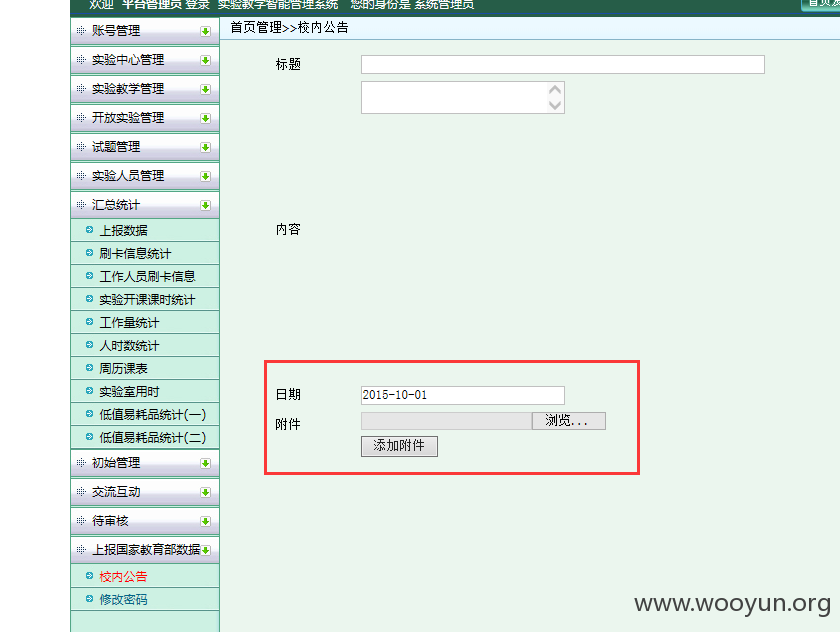Image resolution: width=840 pixels, height=632 pixels.
Task: Go to 实验开课课时统计
Action: click(147, 299)
